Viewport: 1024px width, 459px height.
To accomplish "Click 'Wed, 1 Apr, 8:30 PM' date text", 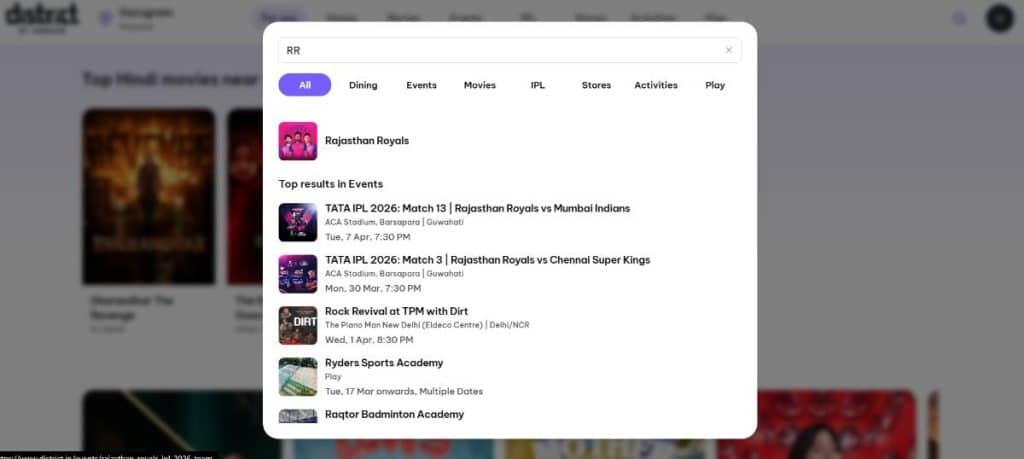I will coord(369,340).
